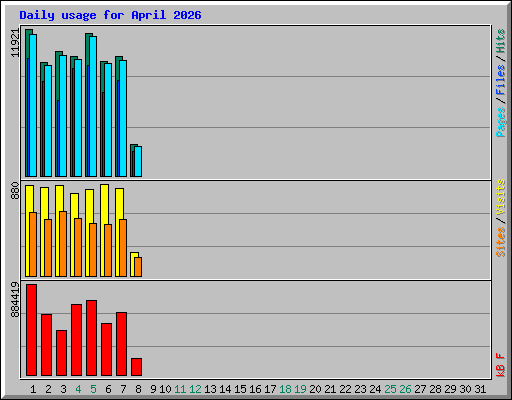Click day 28 on the x-axis
Screen dimensions: 512x400
tap(435, 389)
